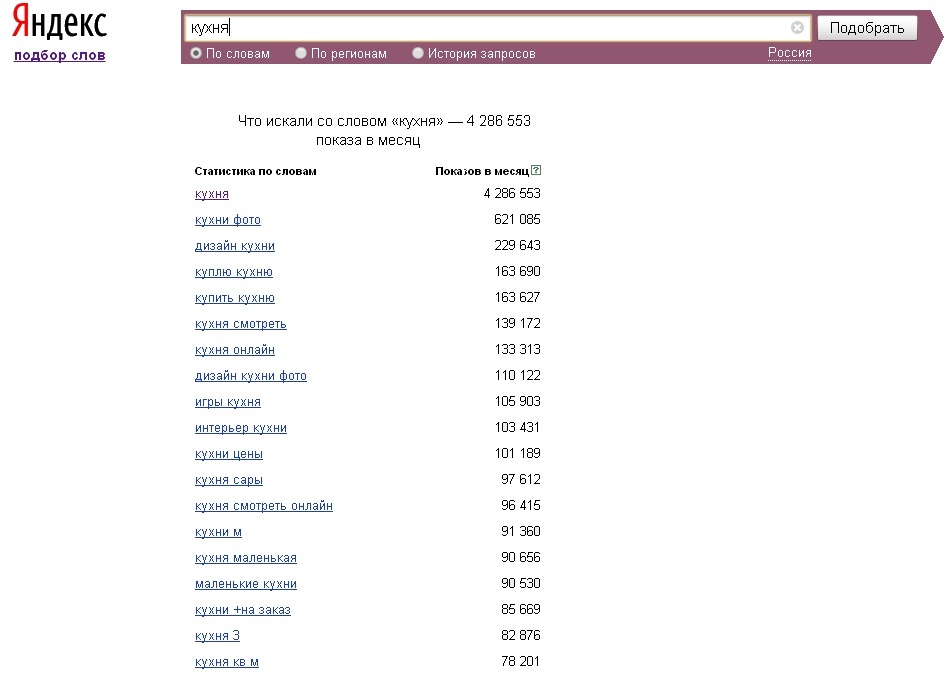Click the search field containing кухня
Image resolution: width=948 pixels, height=676 pixels.
coord(497,28)
